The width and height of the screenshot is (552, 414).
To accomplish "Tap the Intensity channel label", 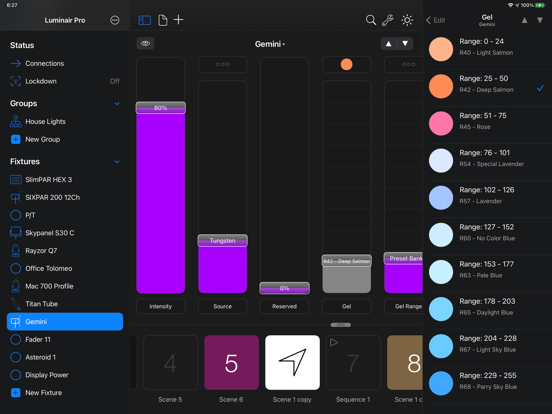I will (161, 306).
